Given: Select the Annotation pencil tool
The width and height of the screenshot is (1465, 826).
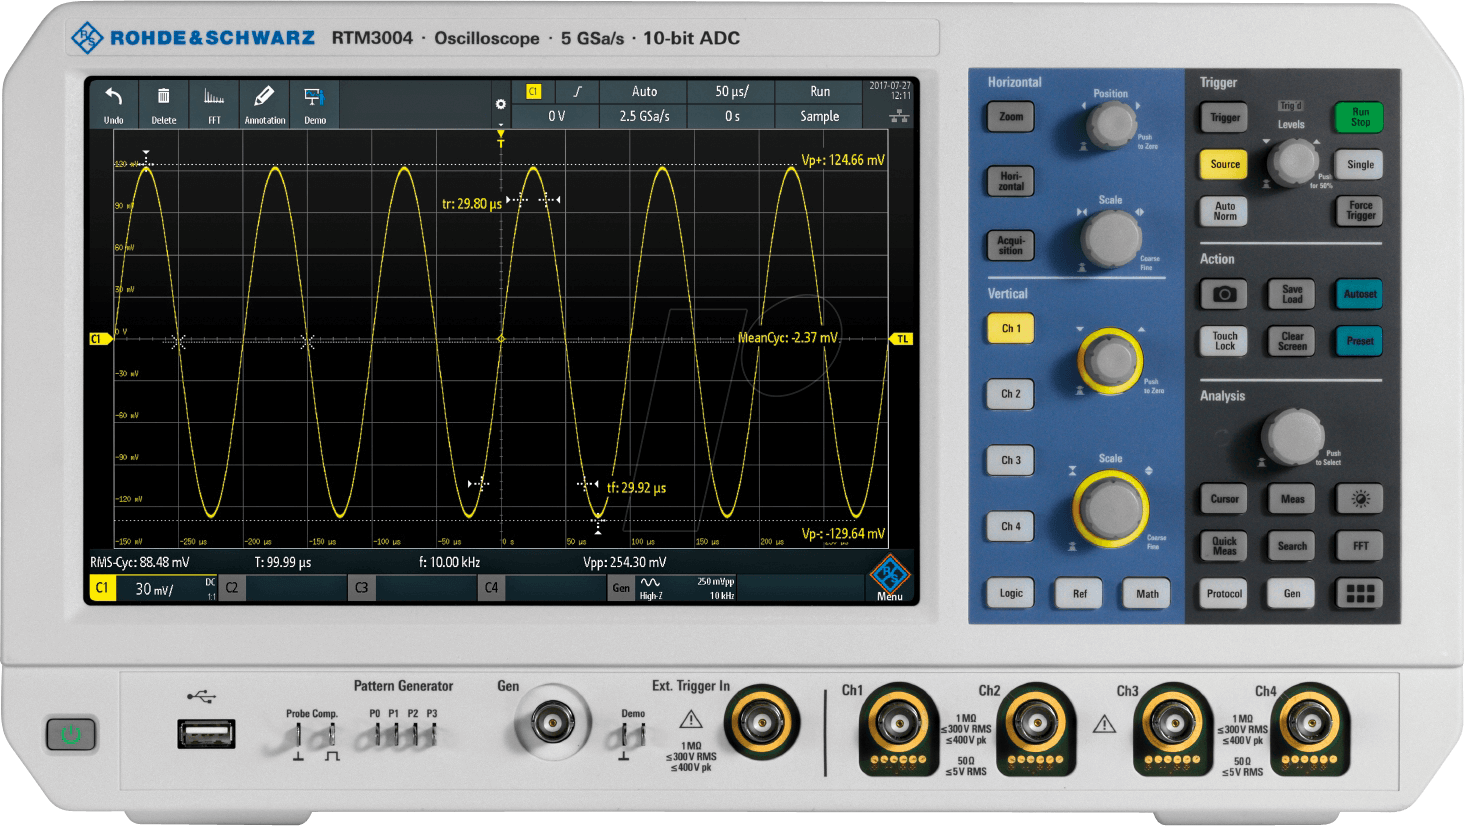Looking at the screenshot, I should tap(264, 103).
